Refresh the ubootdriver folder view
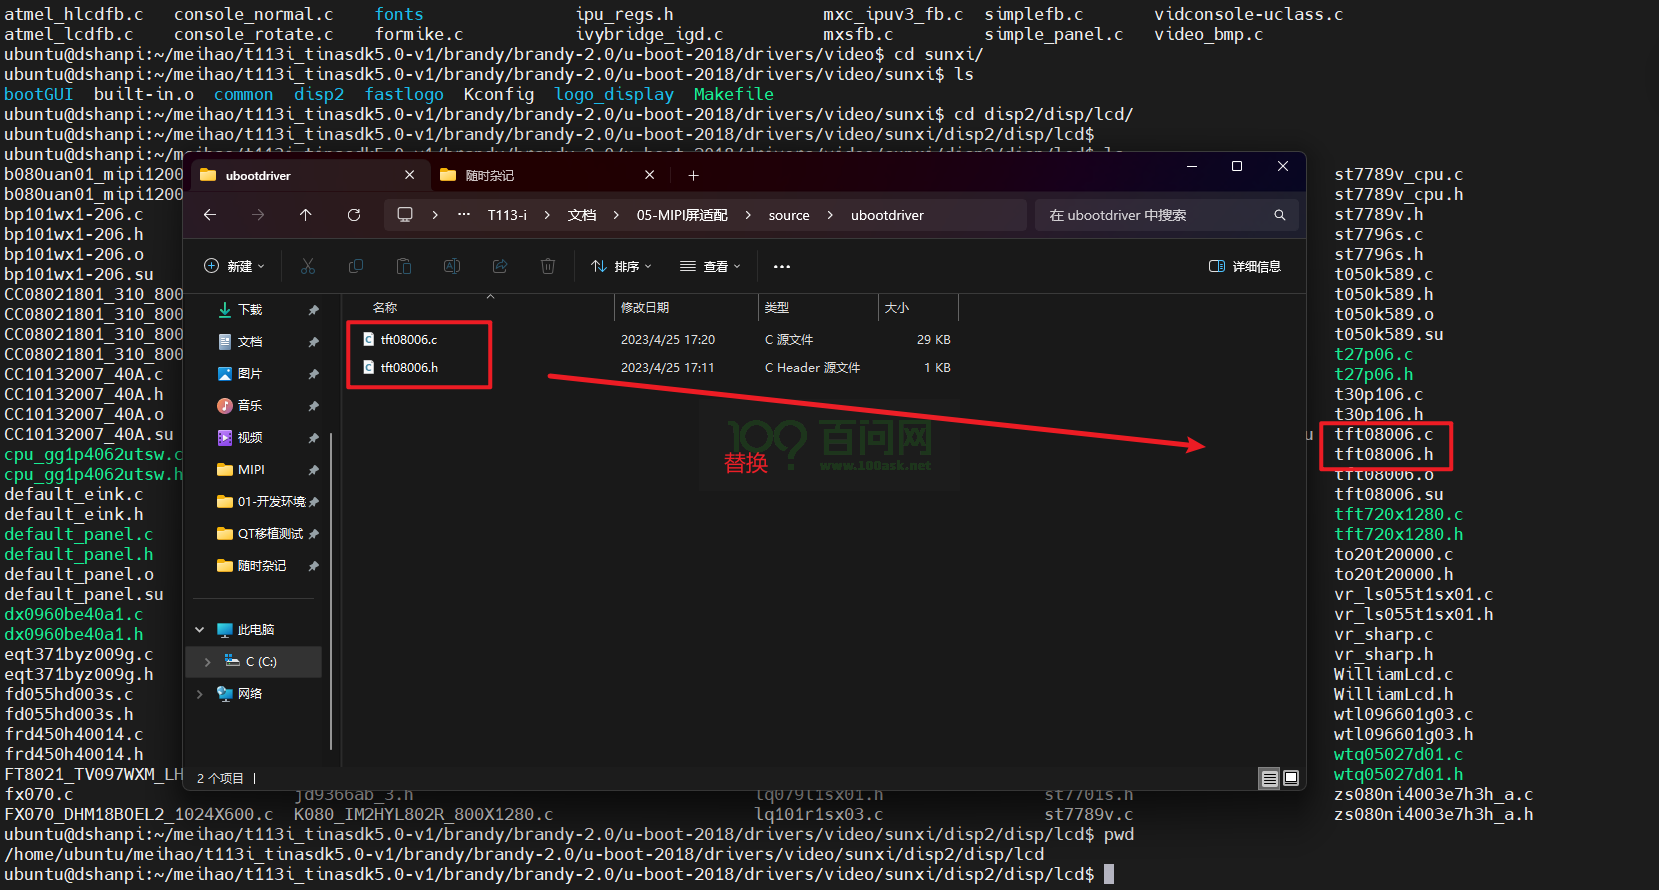 pos(354,215)
